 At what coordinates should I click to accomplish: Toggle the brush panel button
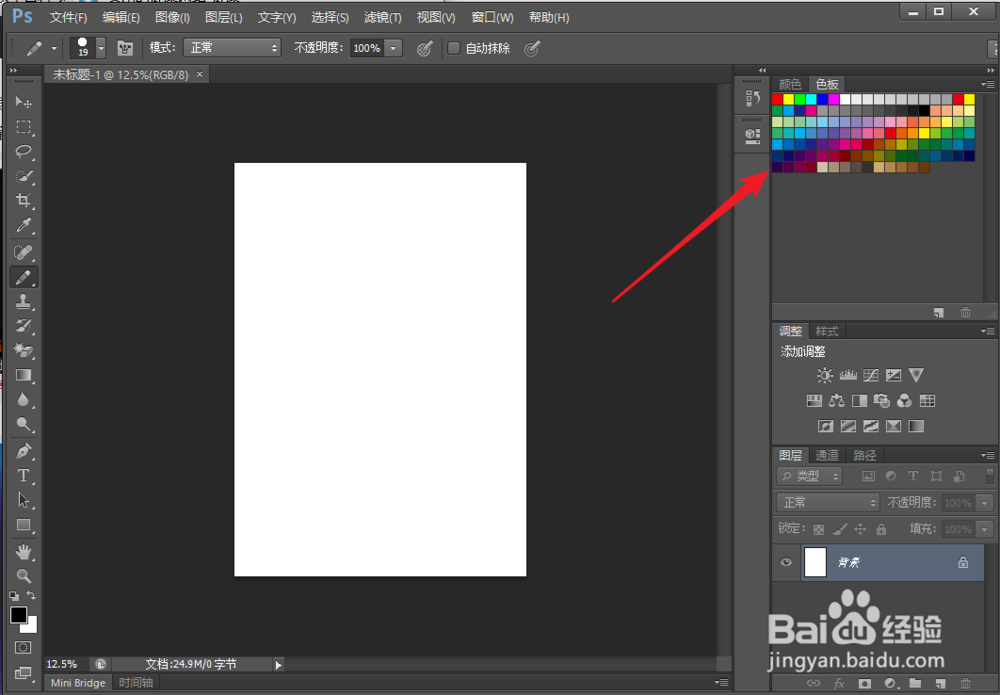tap(125, 48)
